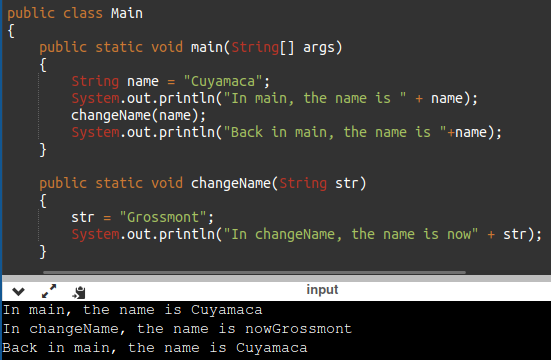This screenshot has height=360, width=551.
Task: Click the main method signature line
Action: [190, 47]
